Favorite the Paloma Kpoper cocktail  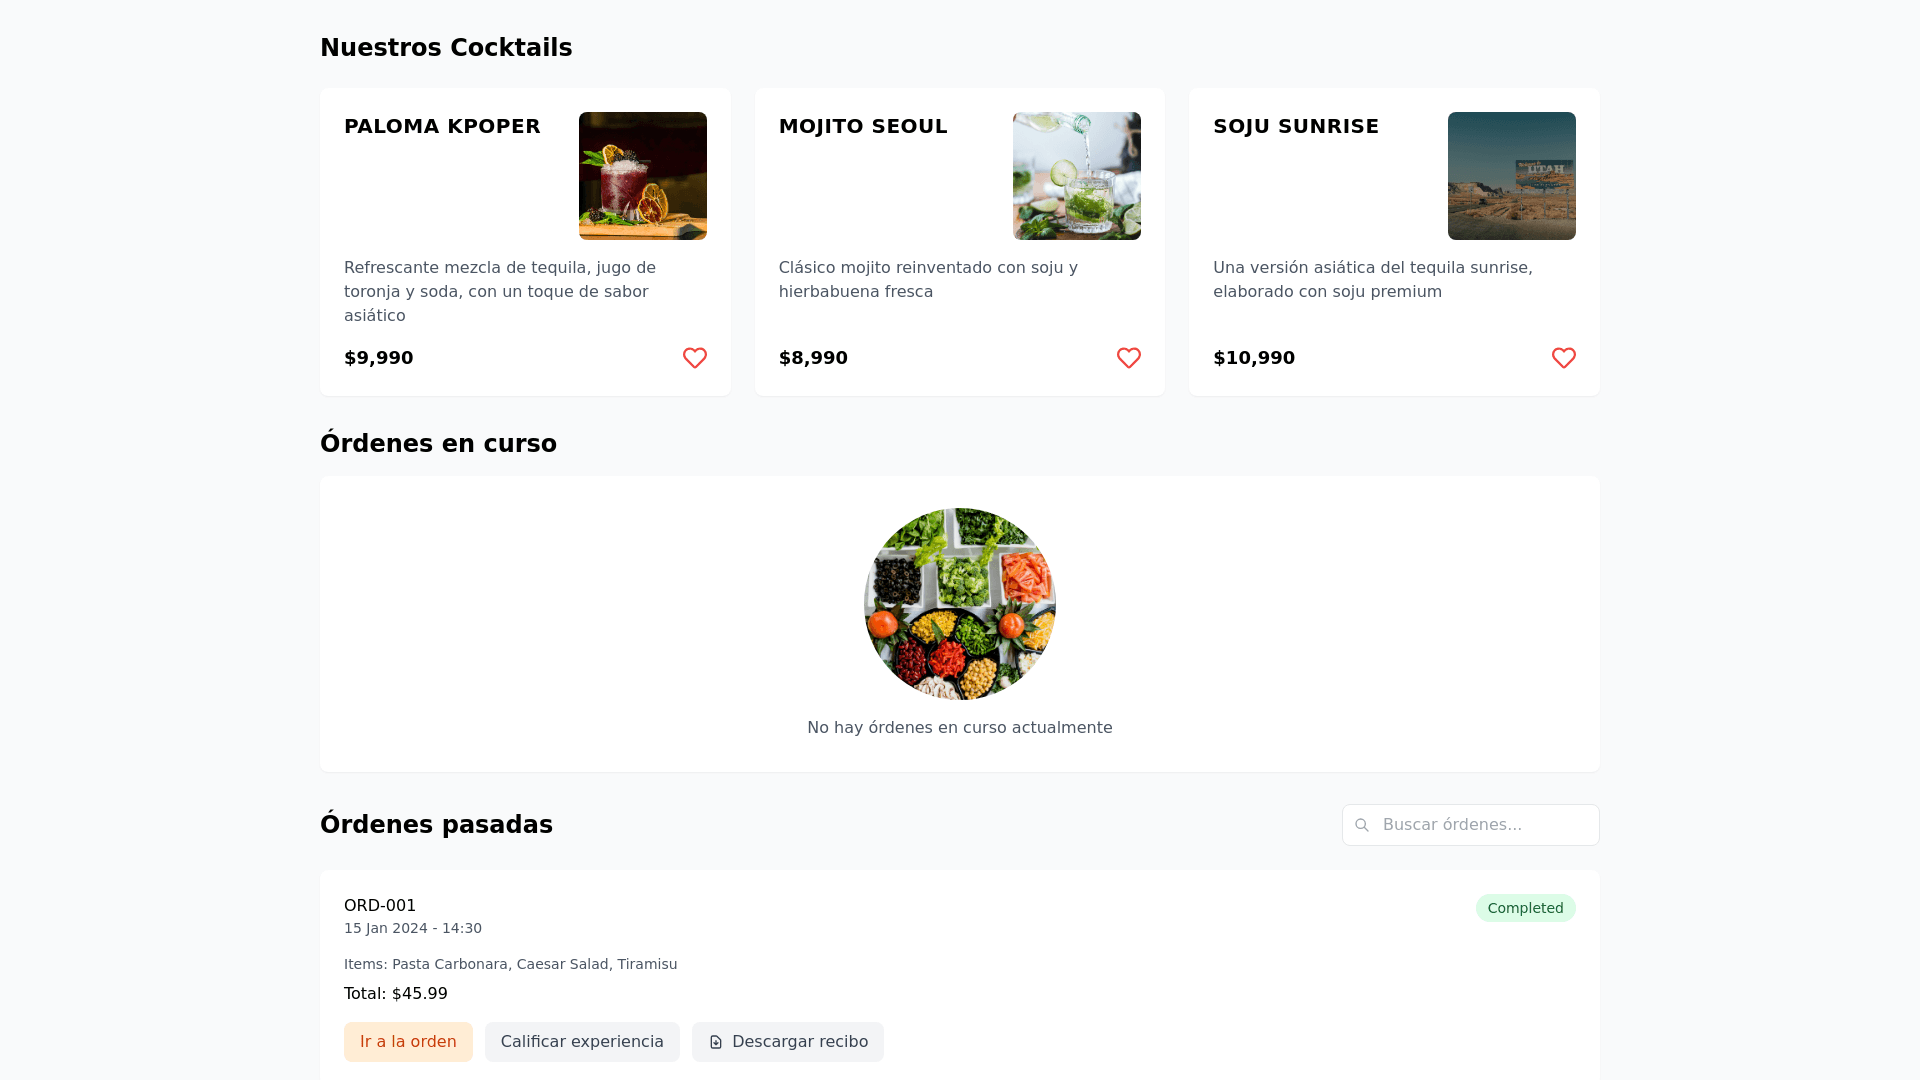[x=694, y=358]
